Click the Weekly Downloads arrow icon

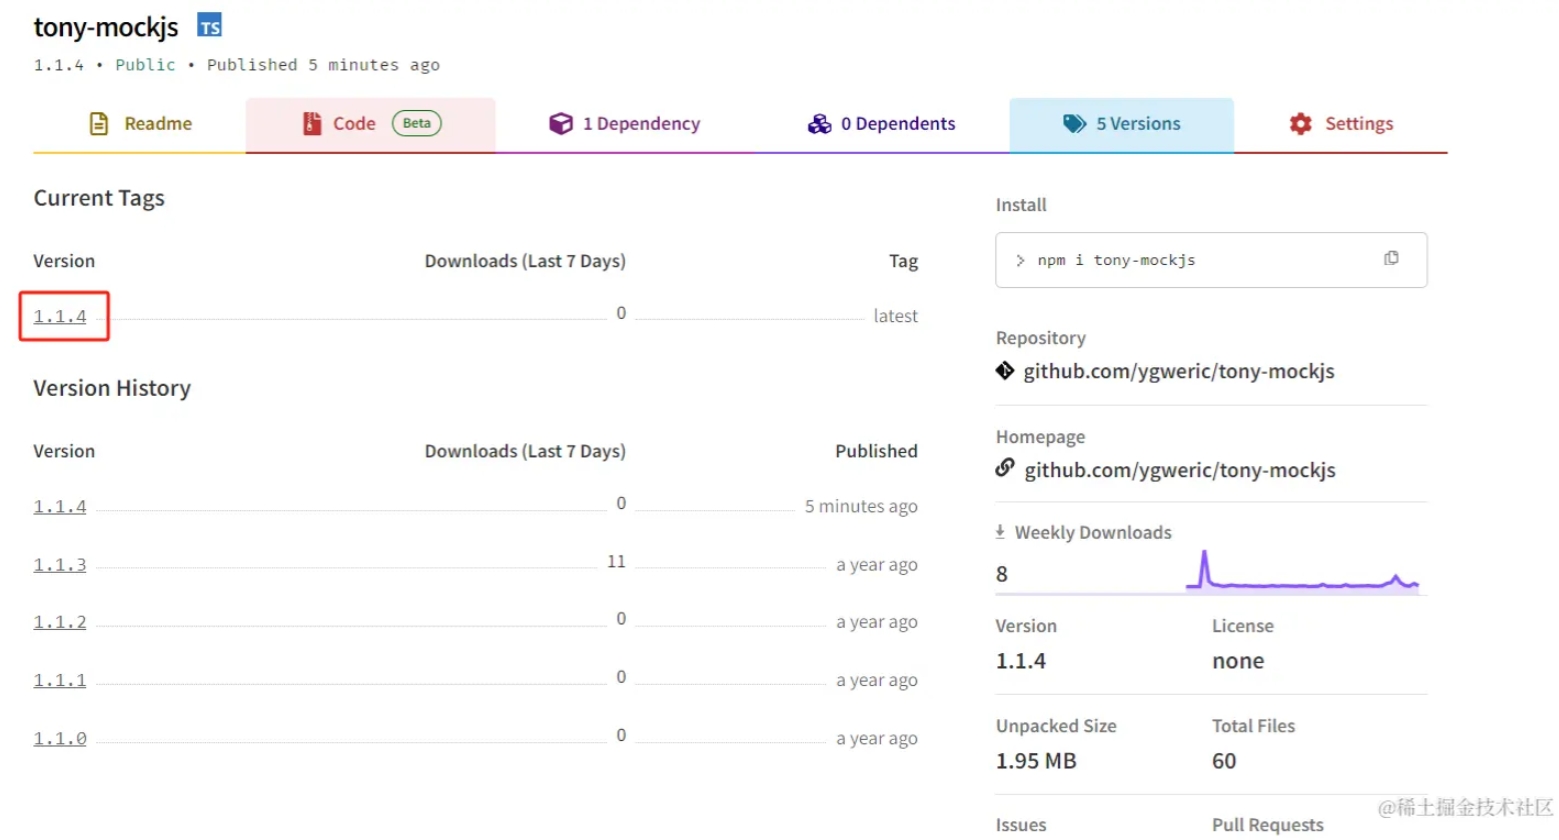1000,532
